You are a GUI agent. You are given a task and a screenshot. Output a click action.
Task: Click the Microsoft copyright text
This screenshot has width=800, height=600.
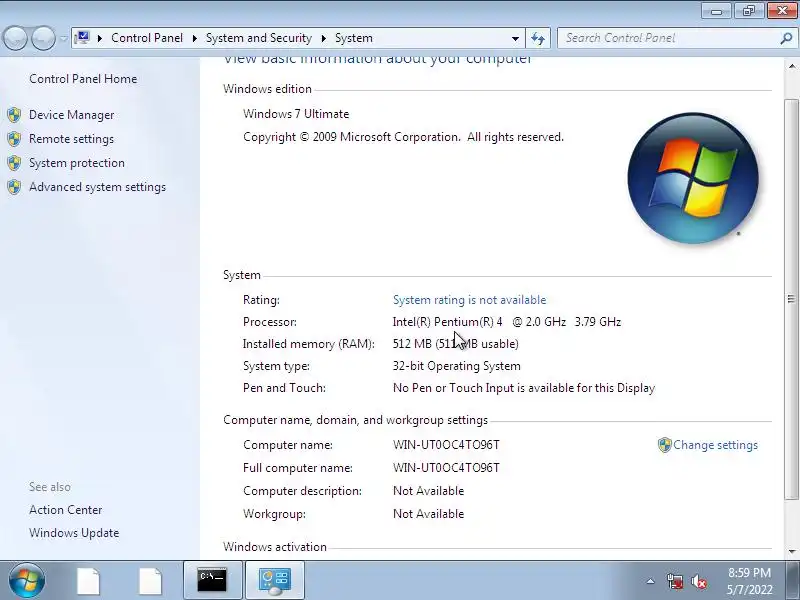403,137
